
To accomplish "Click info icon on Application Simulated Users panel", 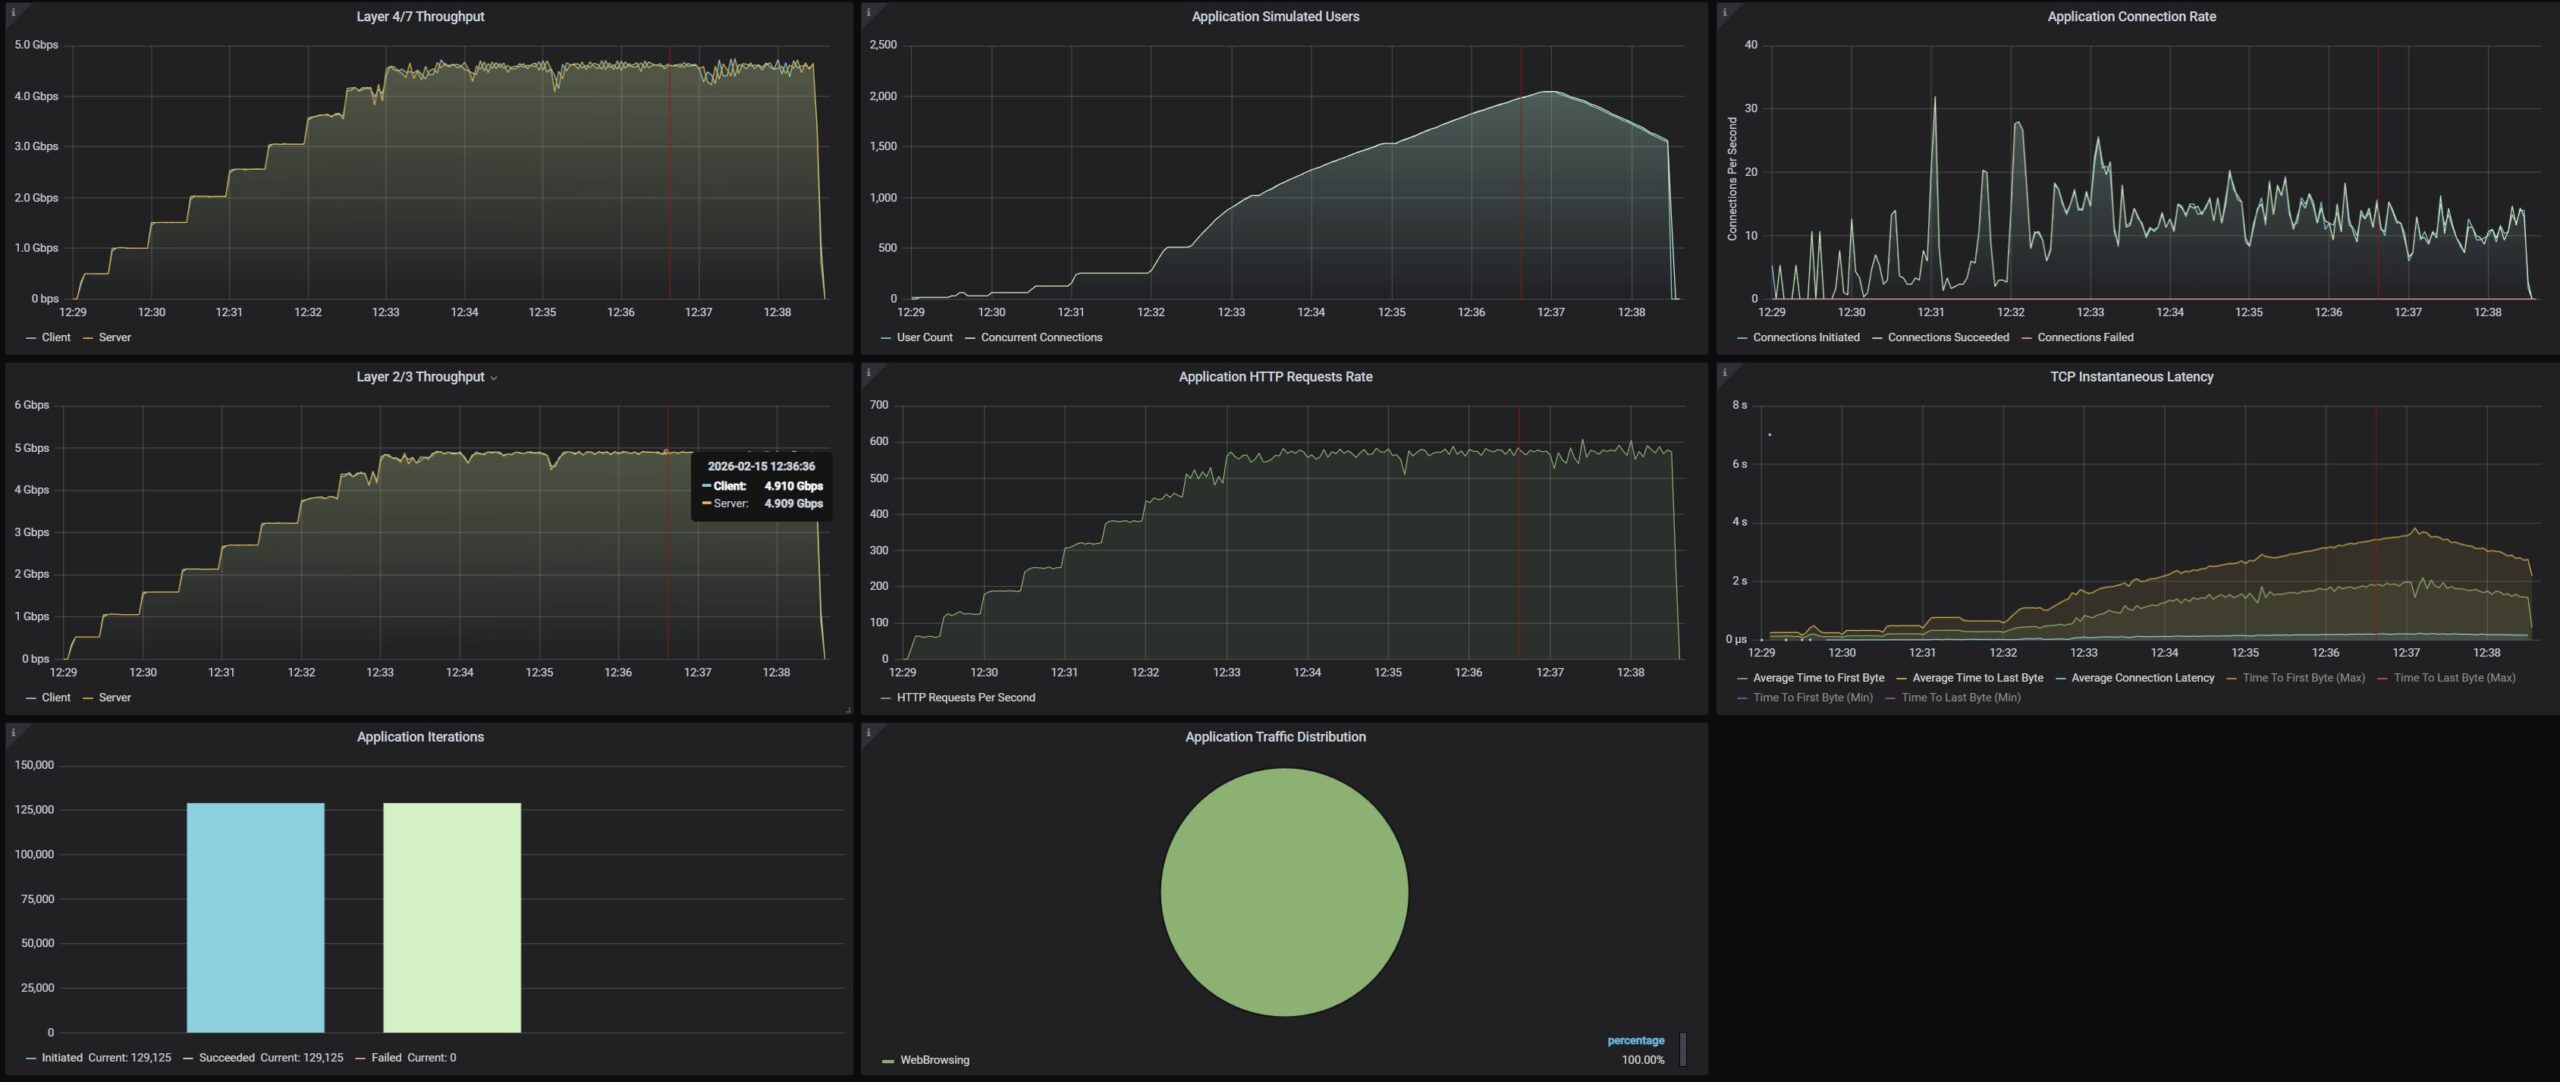I will point(868,12).
